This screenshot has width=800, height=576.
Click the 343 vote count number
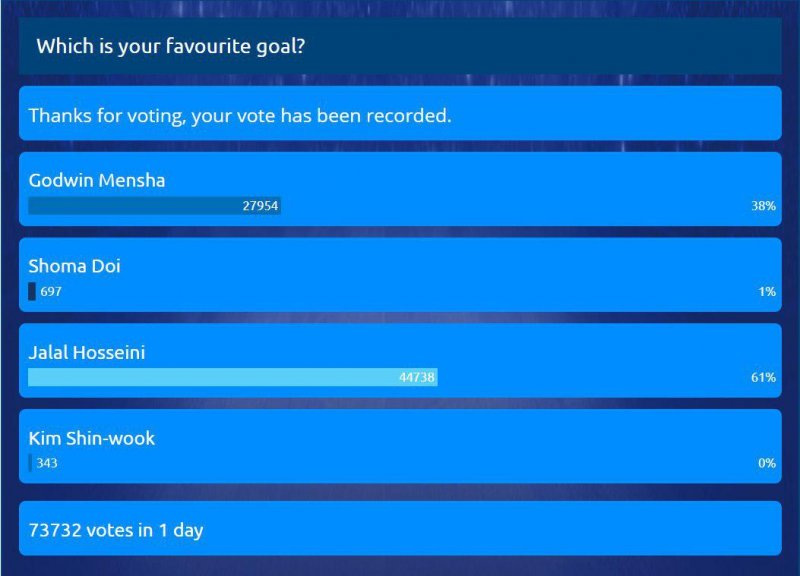click(47, 463)
